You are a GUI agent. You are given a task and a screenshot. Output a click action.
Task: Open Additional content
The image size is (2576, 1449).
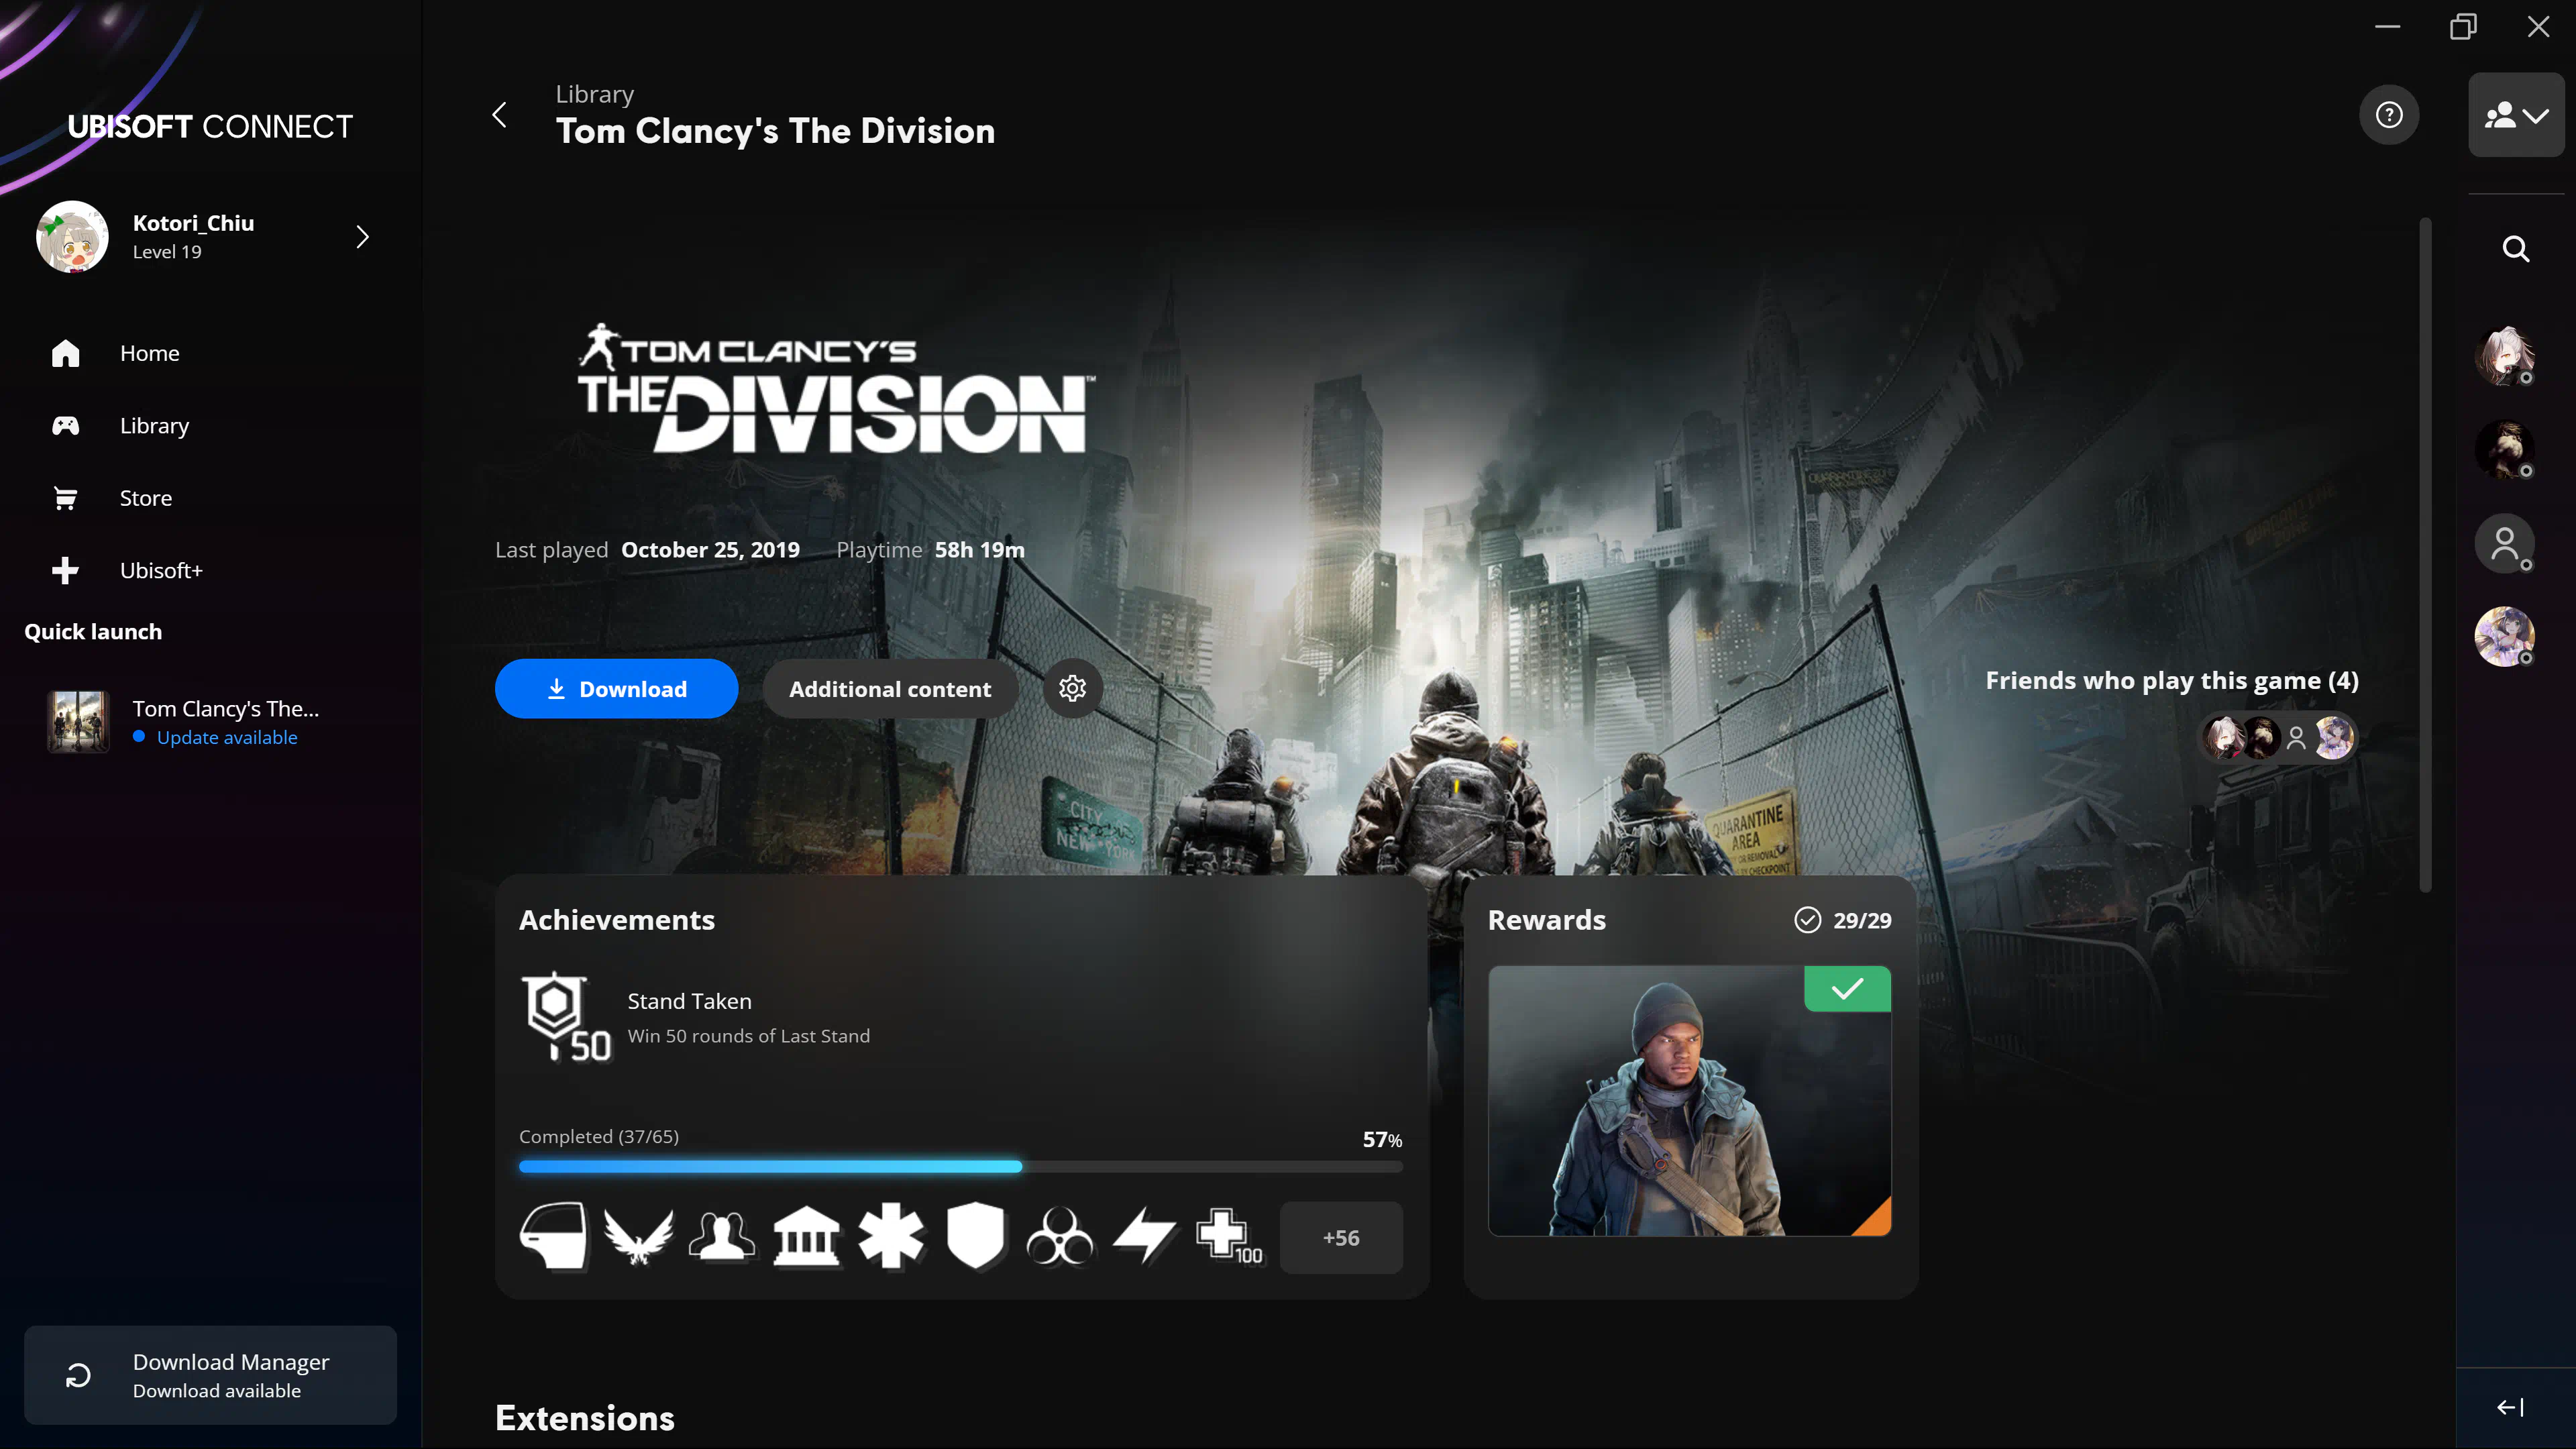[x=889, y=688]
